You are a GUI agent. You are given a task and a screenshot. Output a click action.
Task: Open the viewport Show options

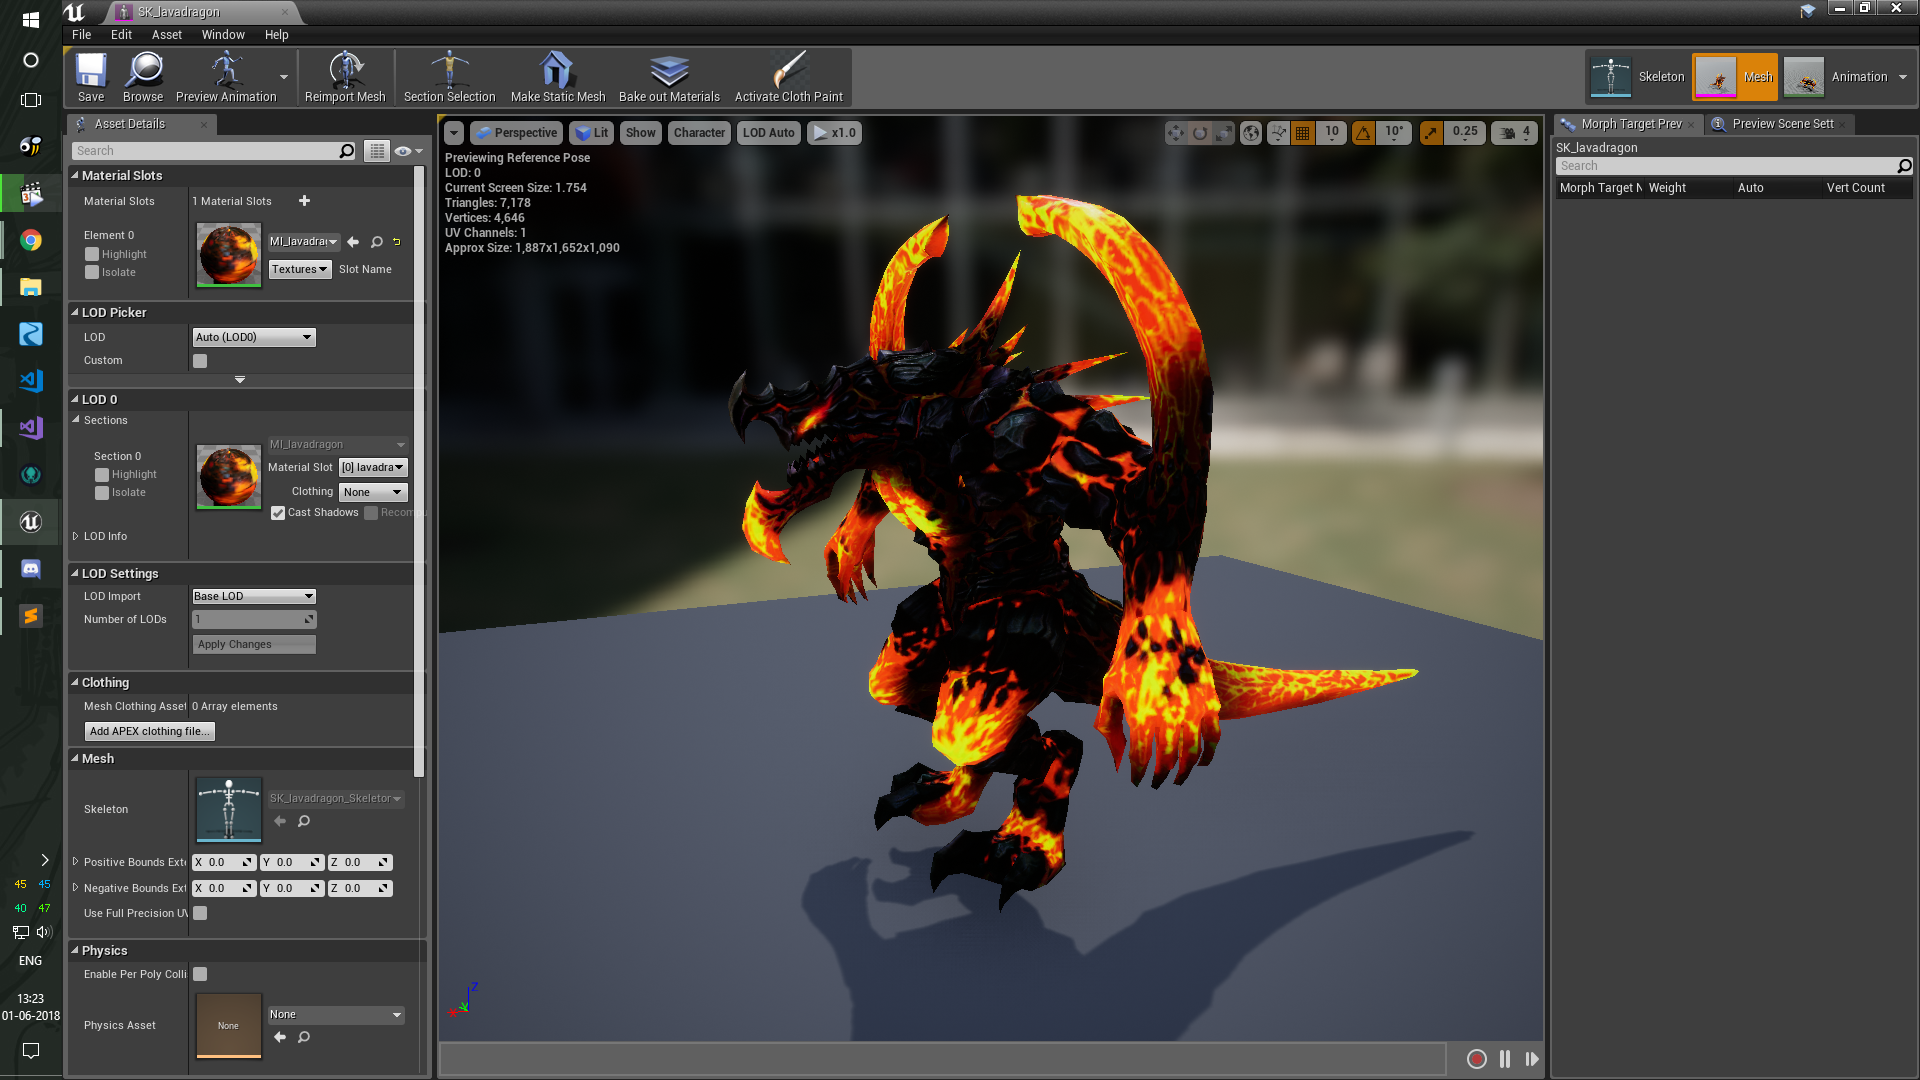click(640, 133)
